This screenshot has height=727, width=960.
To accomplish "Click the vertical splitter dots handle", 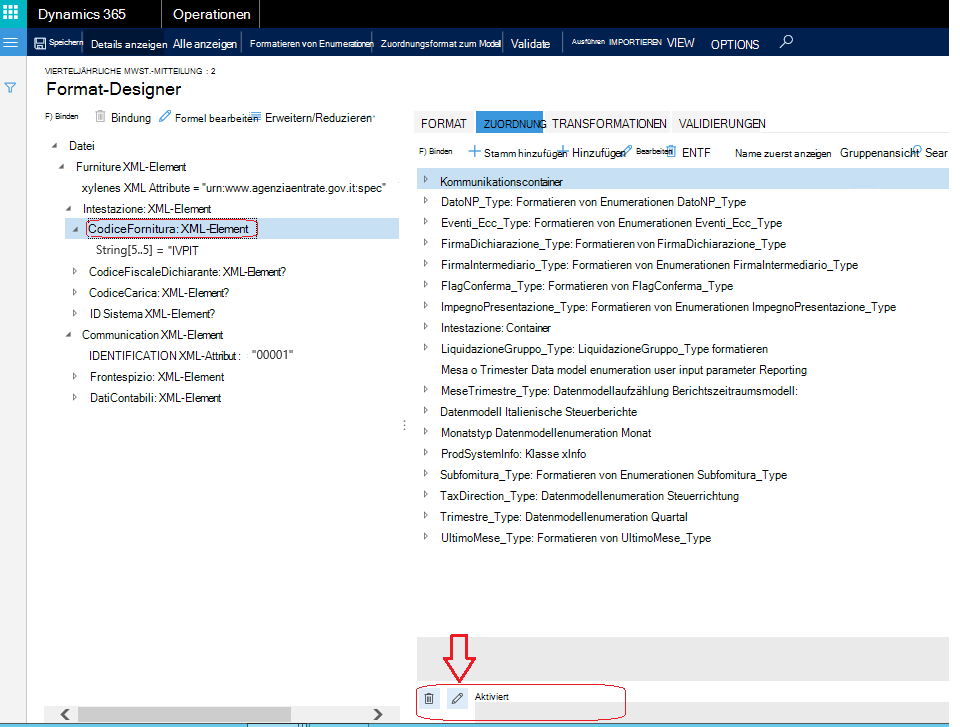I will (405, 425).
